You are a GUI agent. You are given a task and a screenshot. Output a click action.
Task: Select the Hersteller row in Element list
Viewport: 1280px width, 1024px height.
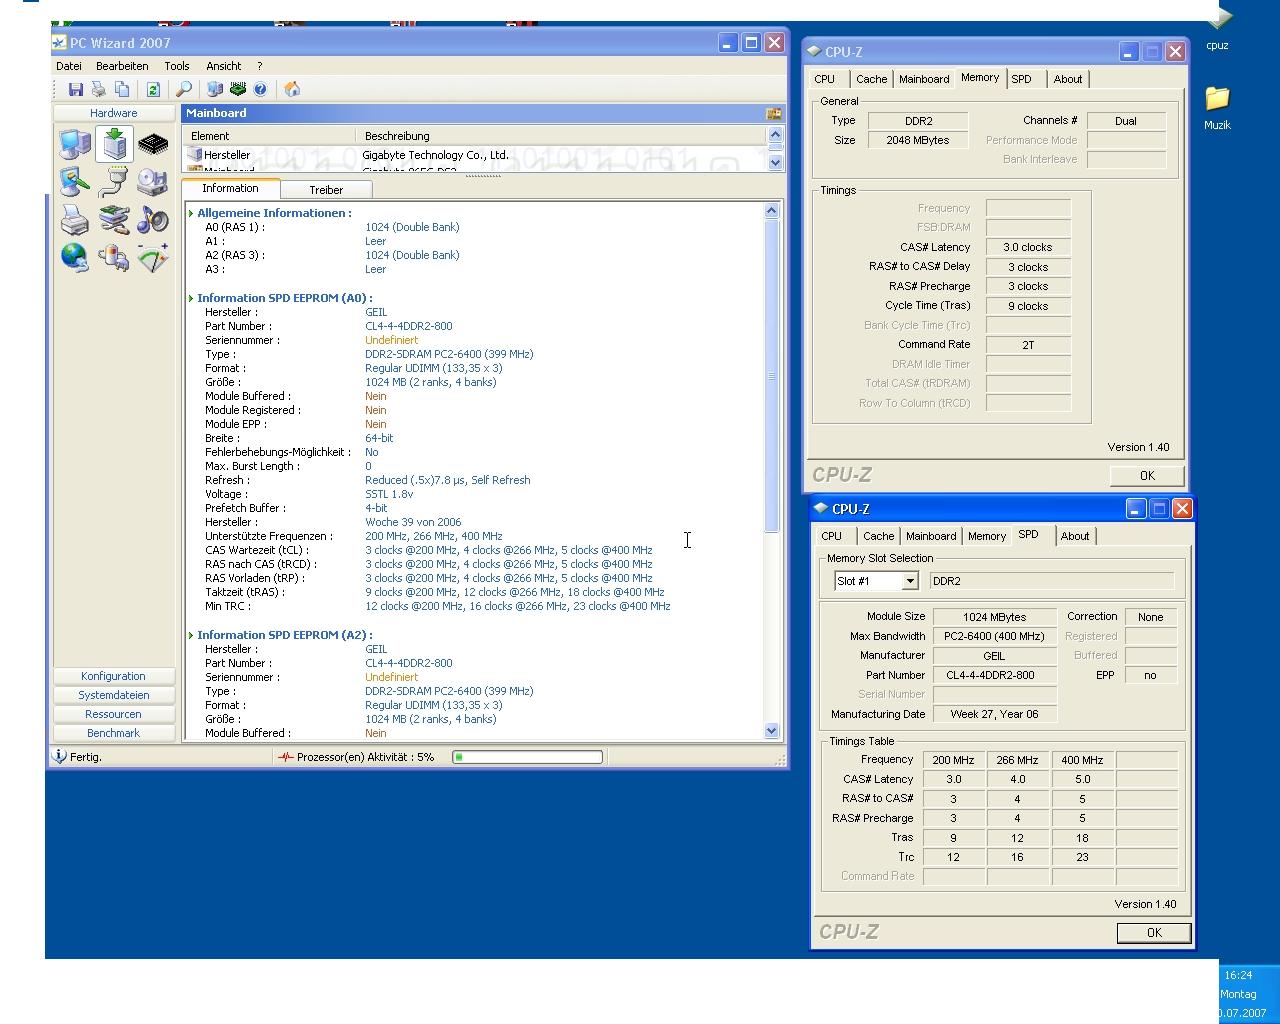point(474,155)
